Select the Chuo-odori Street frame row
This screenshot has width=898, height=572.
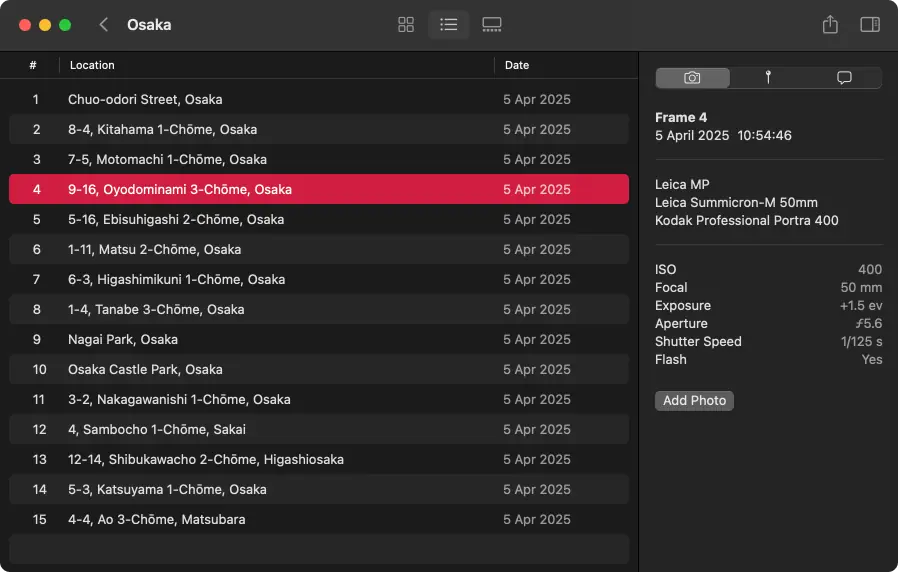coord(145,99)
